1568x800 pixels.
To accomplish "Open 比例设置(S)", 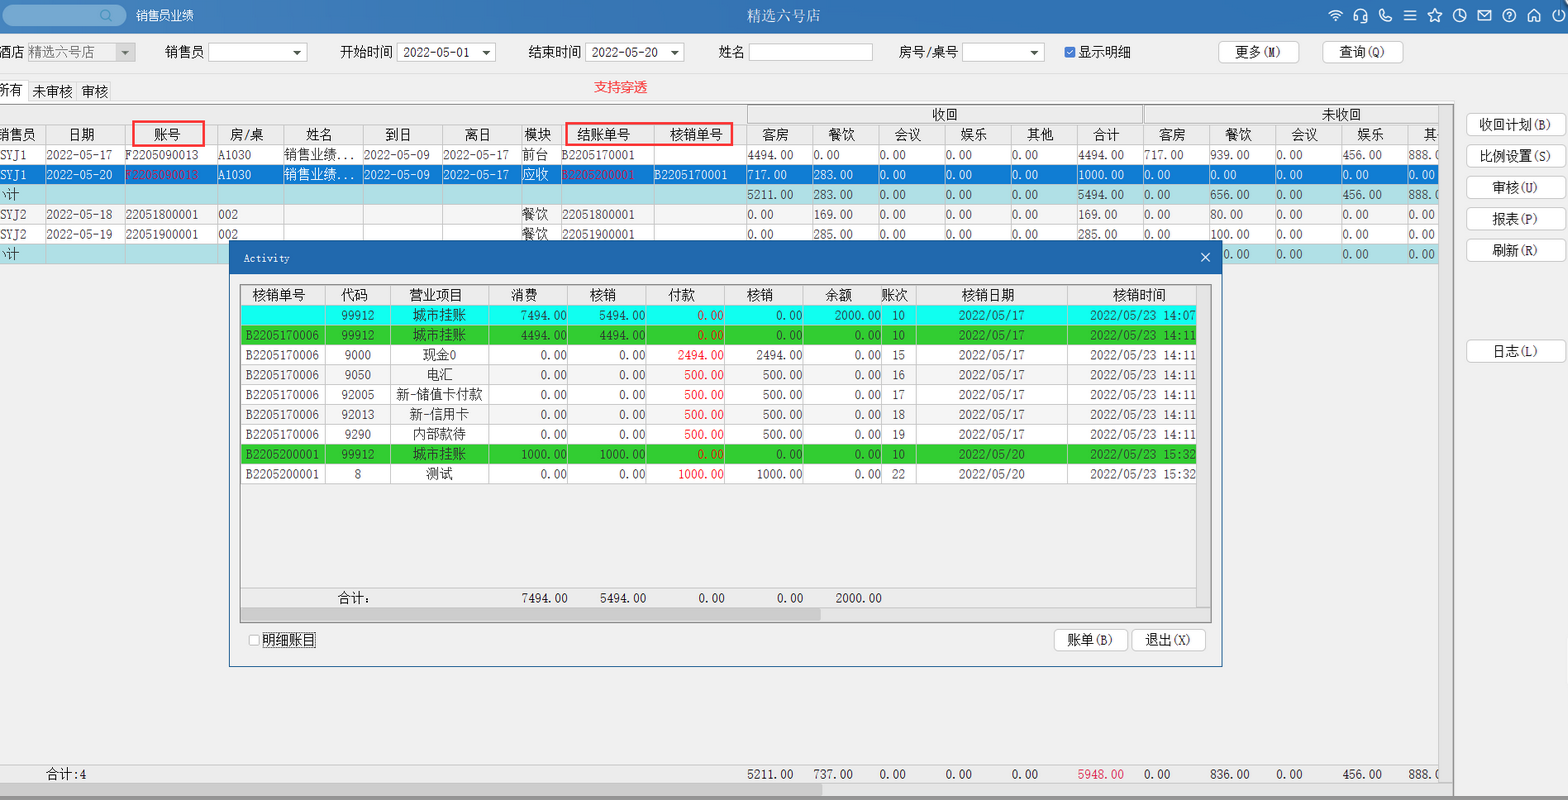I will 1515,156.
